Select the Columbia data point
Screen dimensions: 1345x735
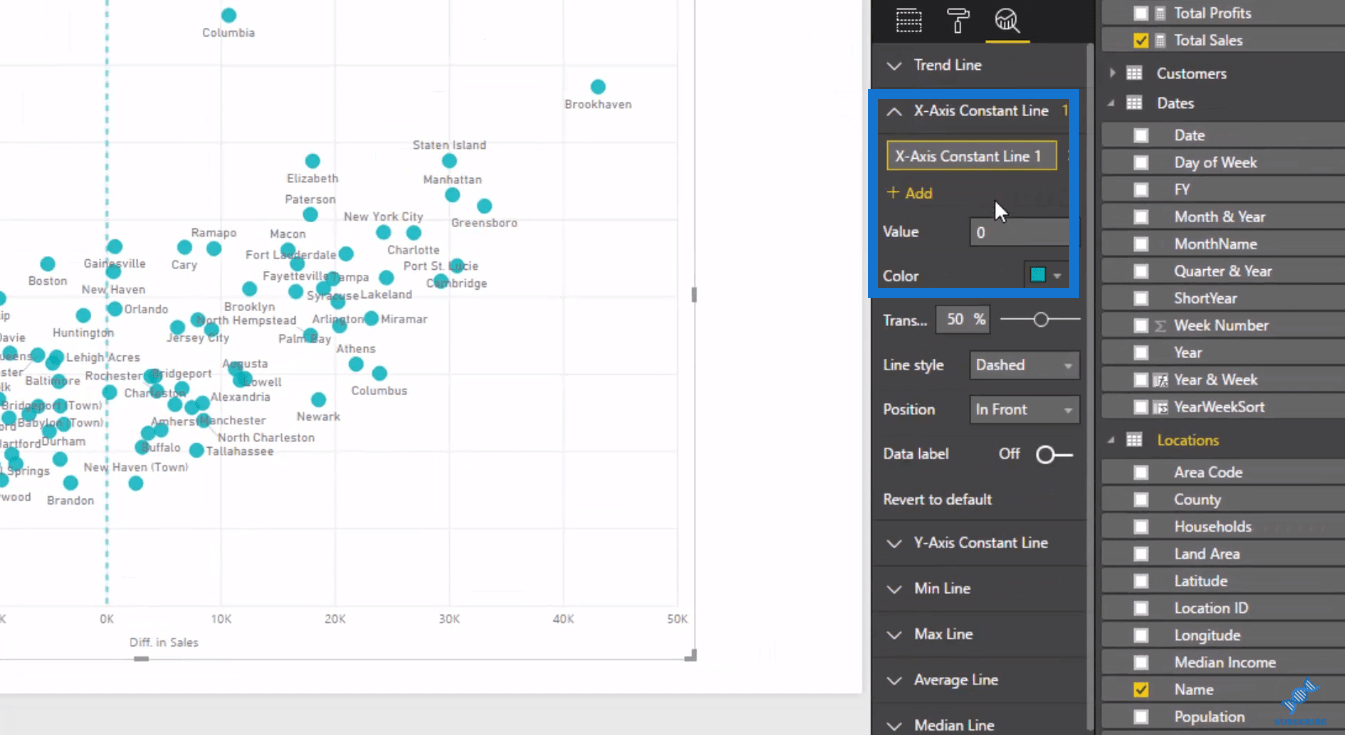229,15
